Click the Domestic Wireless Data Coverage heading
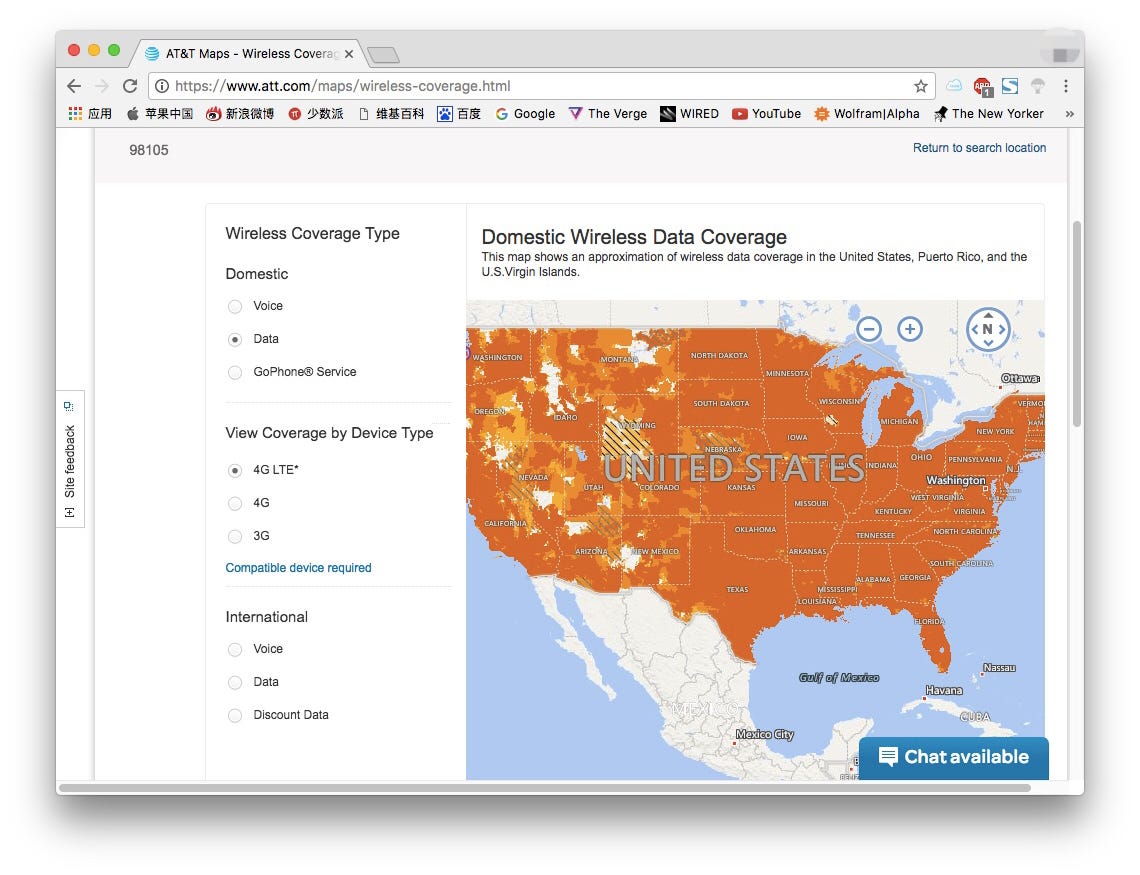This screenshot has height=875, width=1140. pos(634,237)
